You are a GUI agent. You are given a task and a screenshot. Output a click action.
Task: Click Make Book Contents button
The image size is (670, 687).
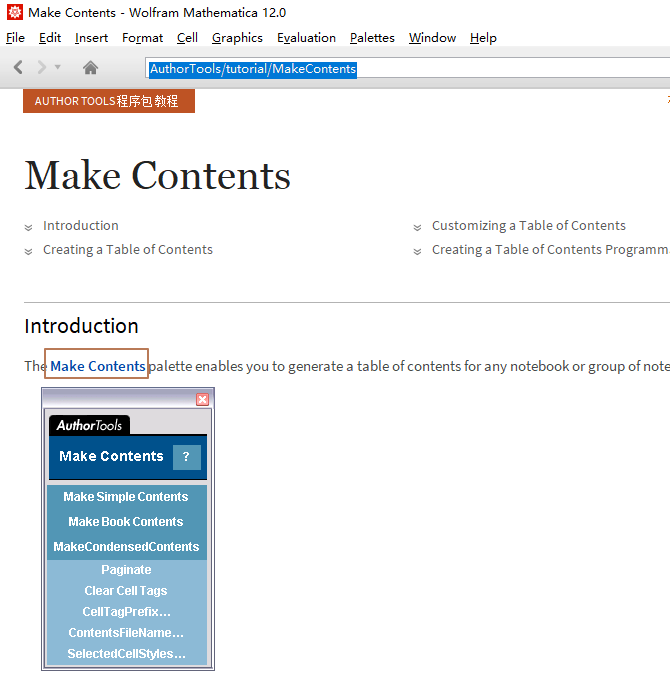126,522
